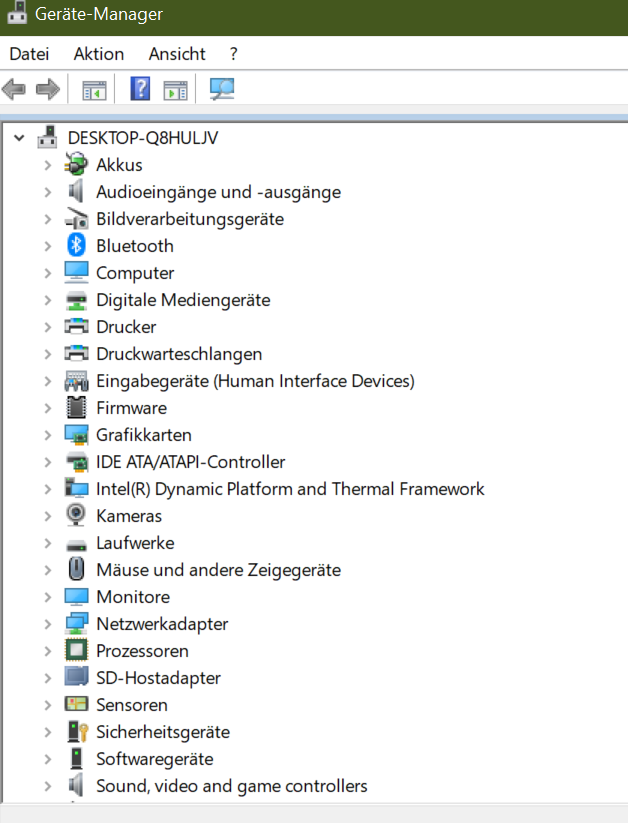Open the Ansicht menu

177,54
